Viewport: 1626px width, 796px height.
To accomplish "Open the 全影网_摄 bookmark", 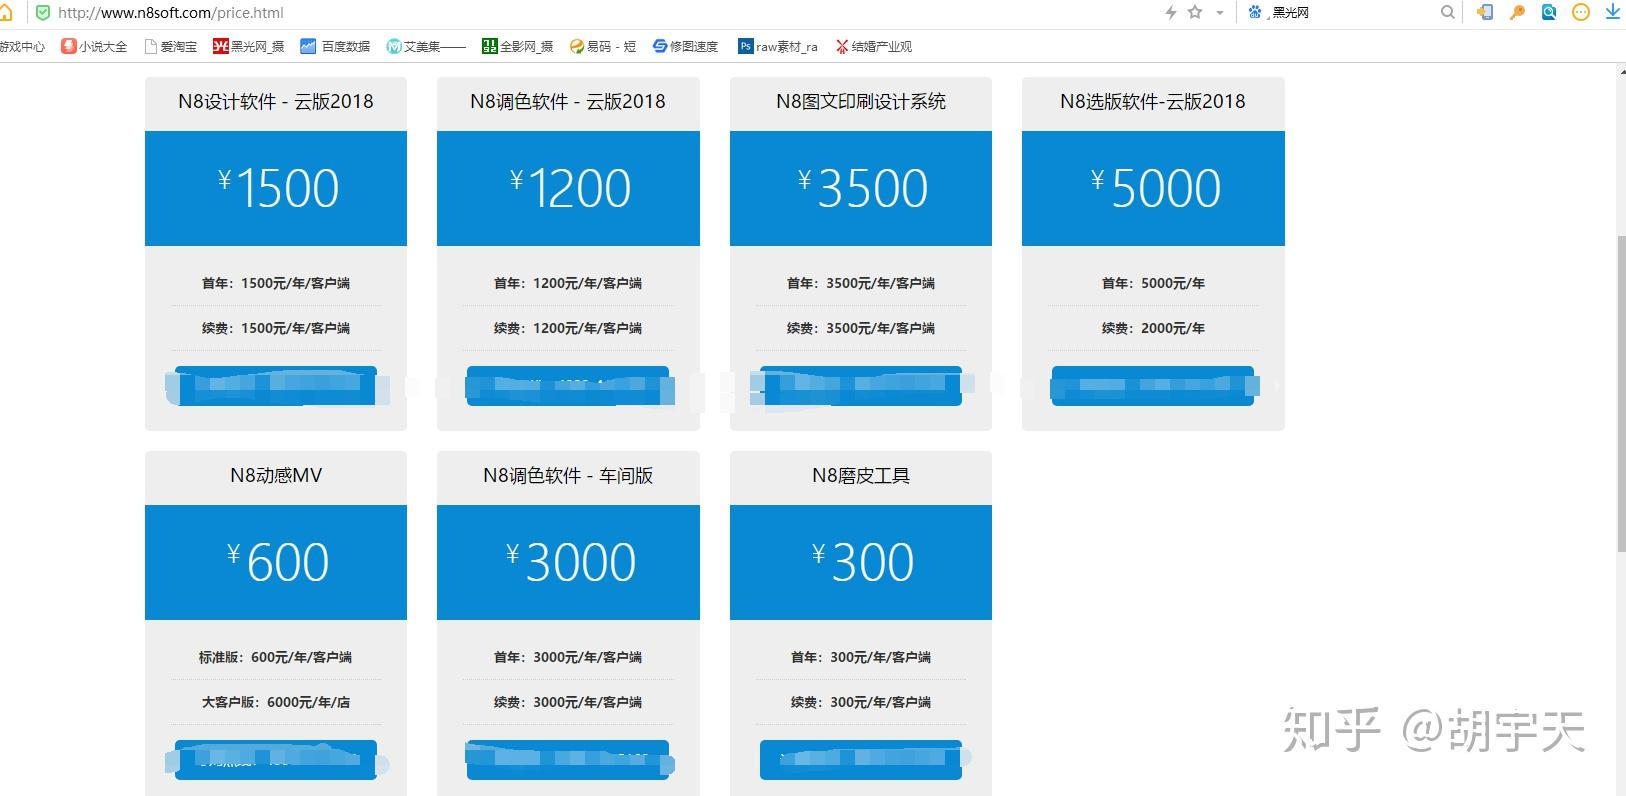I will pos(518,46).
